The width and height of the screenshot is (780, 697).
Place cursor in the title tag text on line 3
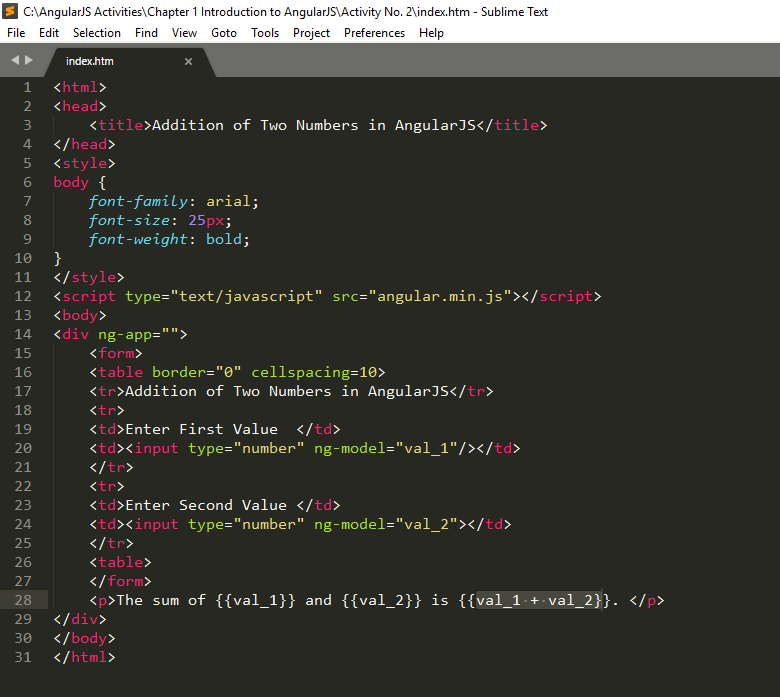pos(313,125)
